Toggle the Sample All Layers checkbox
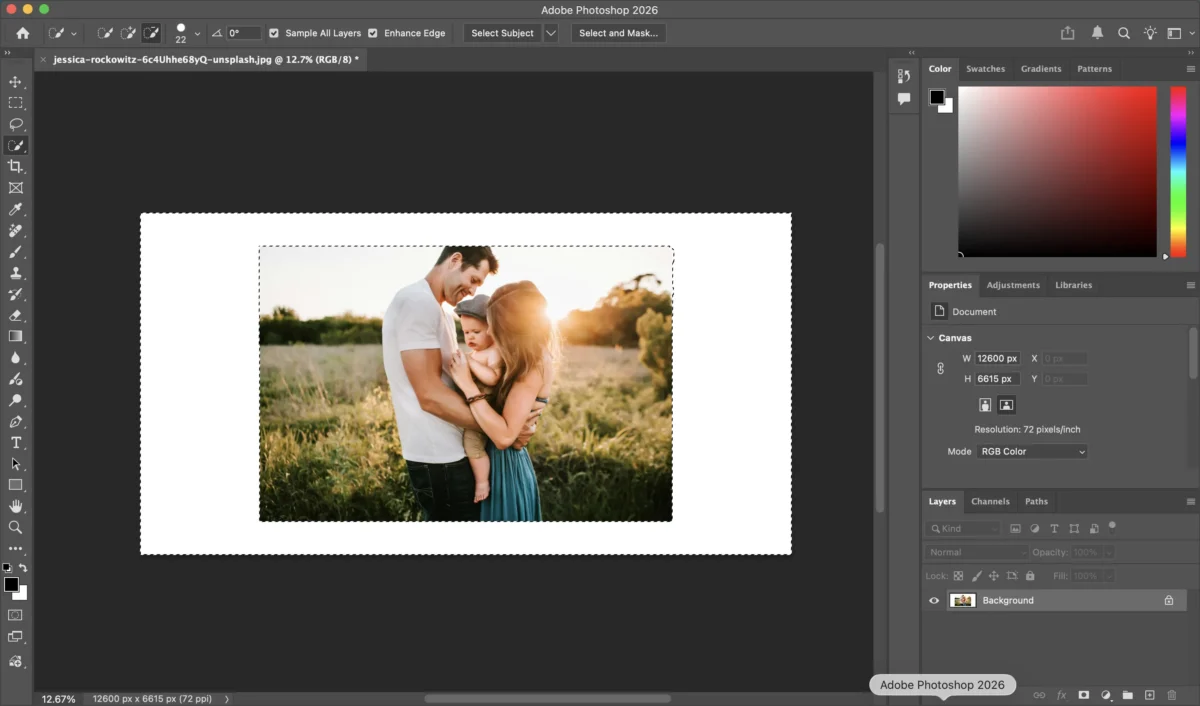Image resolution: width=1200 pixels, height=706 pixels. click(274, 33)
